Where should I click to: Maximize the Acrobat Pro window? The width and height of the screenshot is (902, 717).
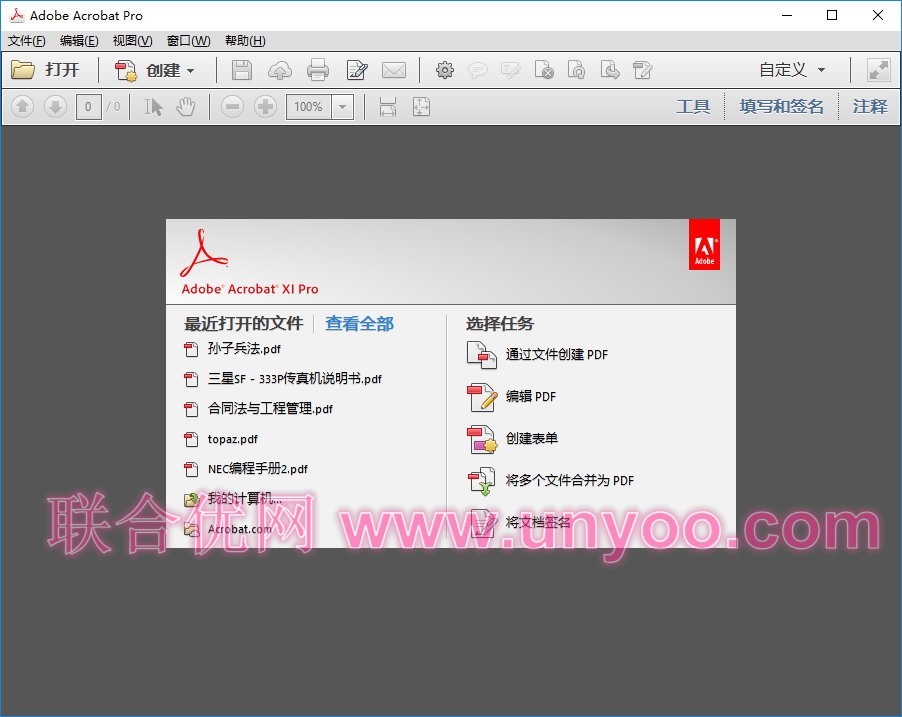point(832,16)
